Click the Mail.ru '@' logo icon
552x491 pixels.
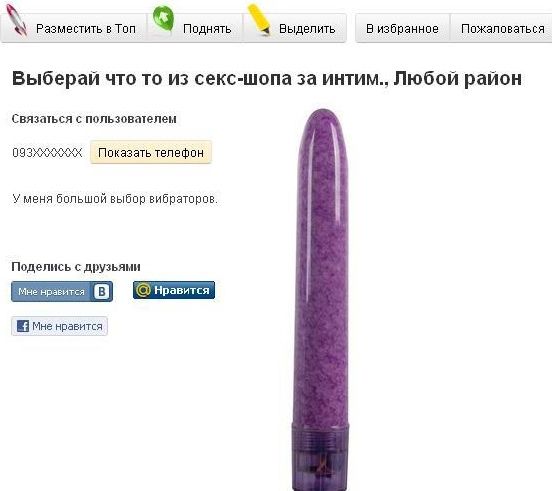click(143, 290)
